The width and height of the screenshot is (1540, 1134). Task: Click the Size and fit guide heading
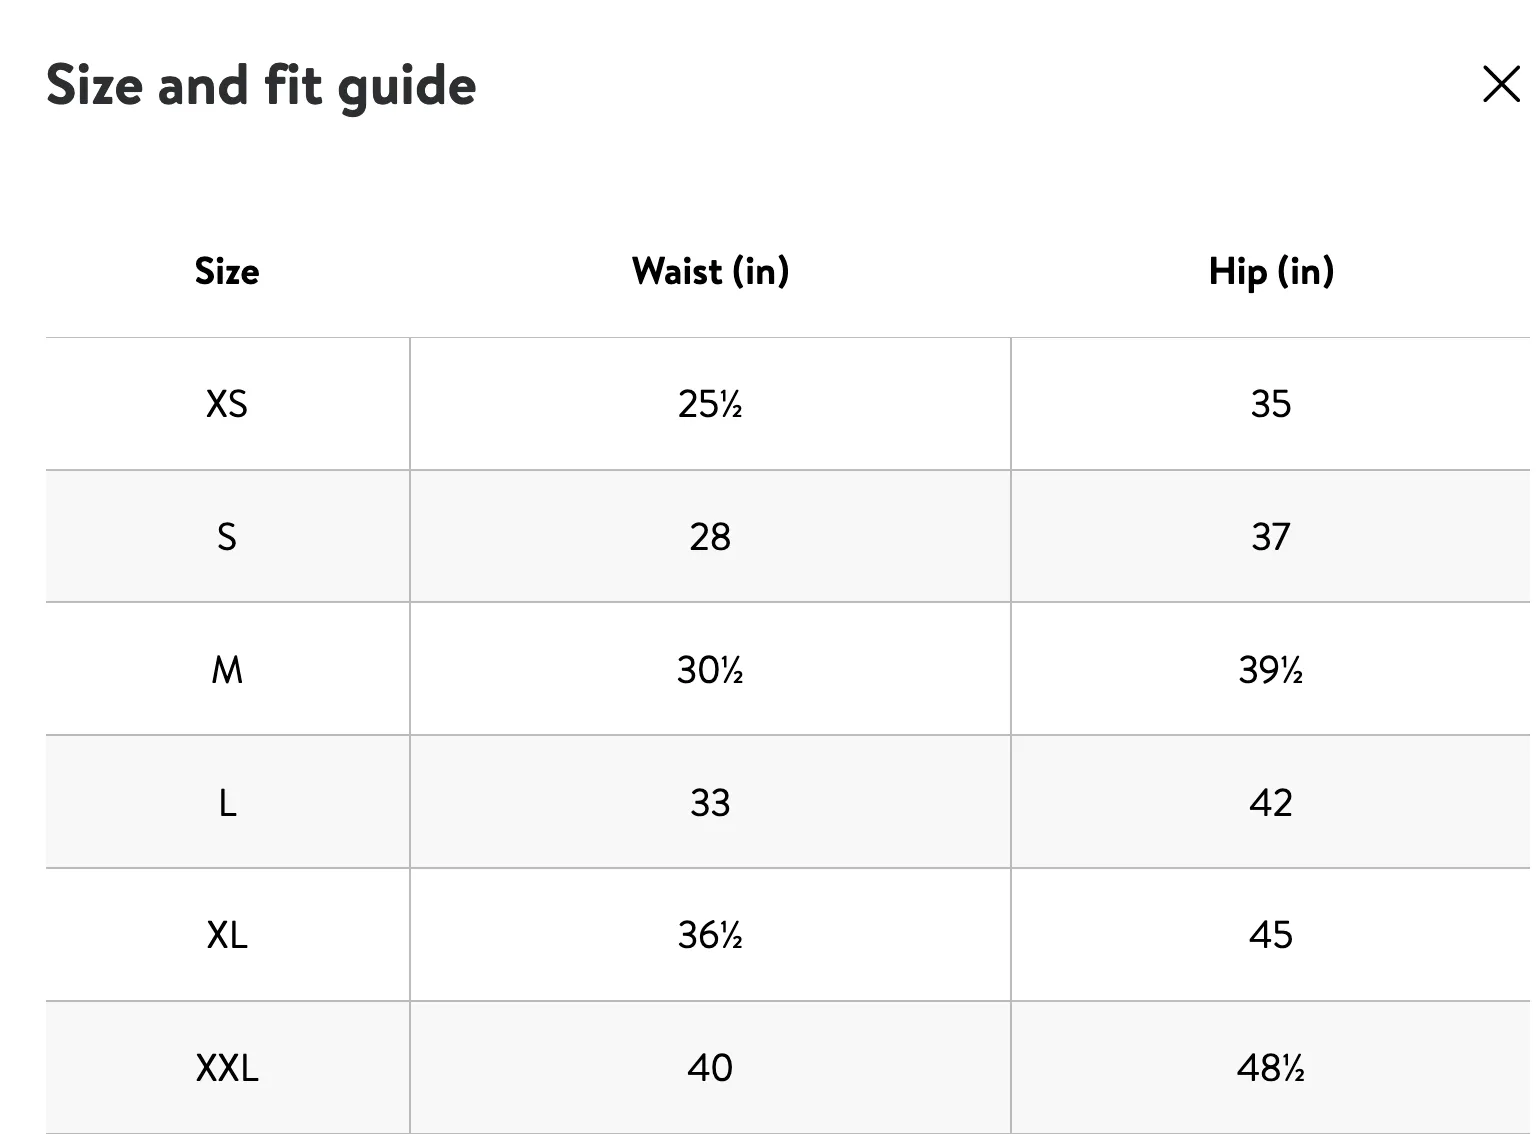[261, 86]
